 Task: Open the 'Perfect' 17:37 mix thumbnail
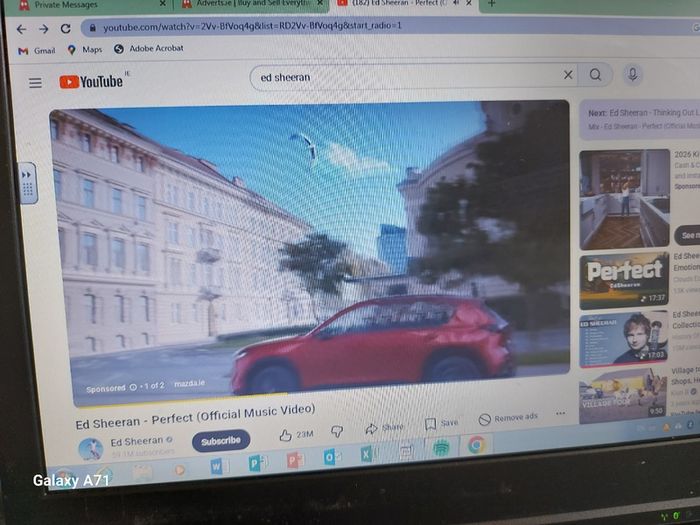[624, 281]
